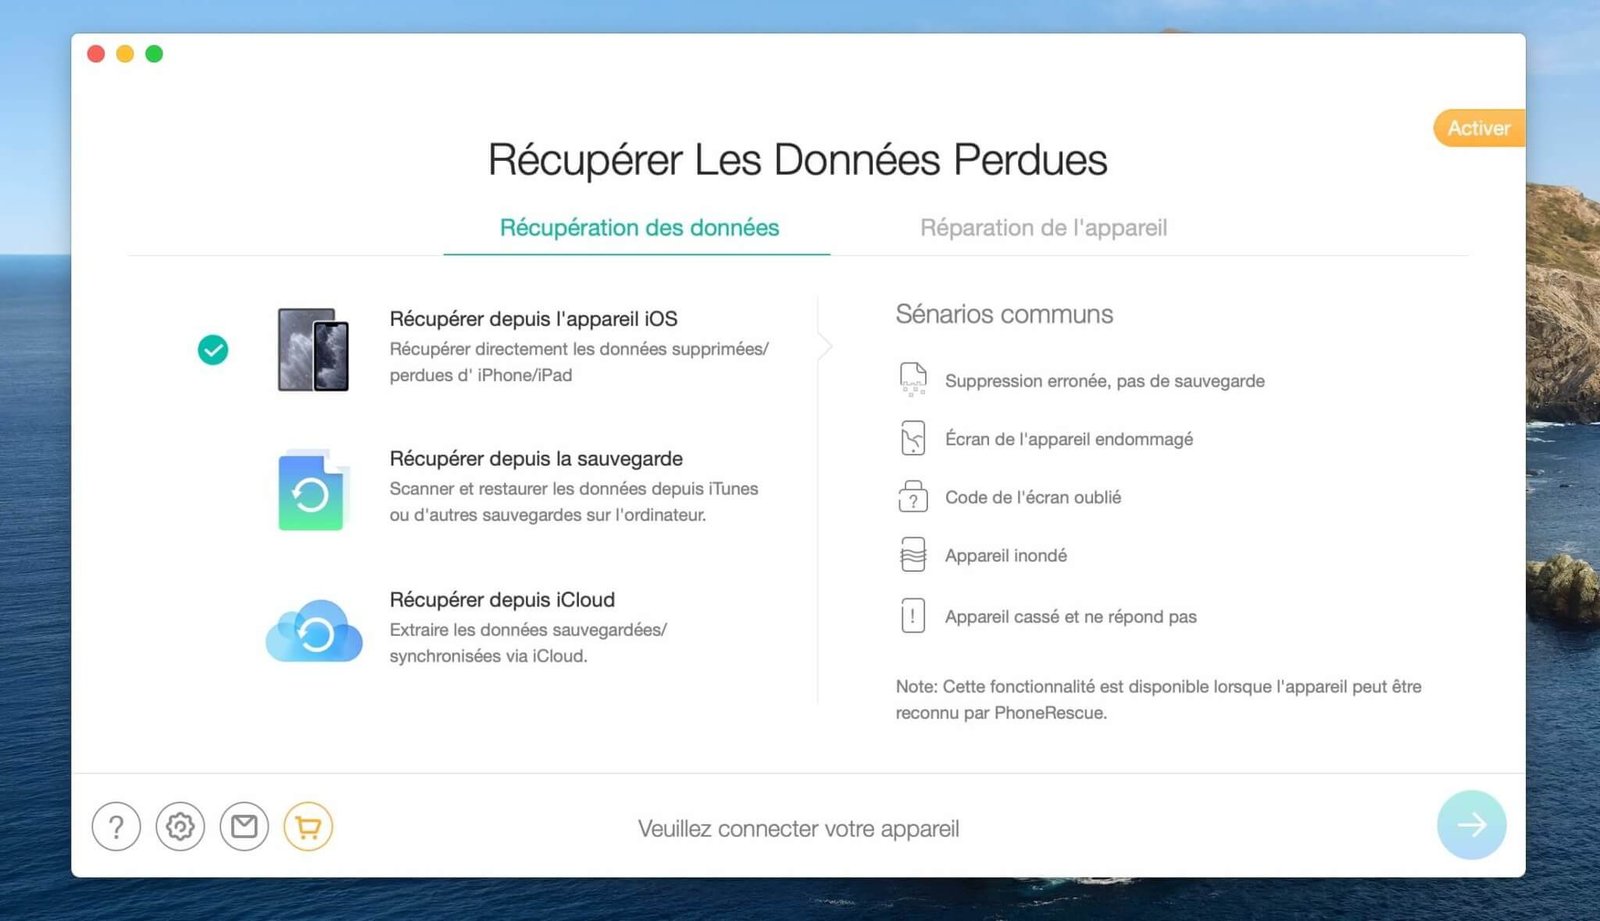Viewport: 1600px width, 921px height.
Task: Open the Help question mark icon
Action: pos(116,827)
